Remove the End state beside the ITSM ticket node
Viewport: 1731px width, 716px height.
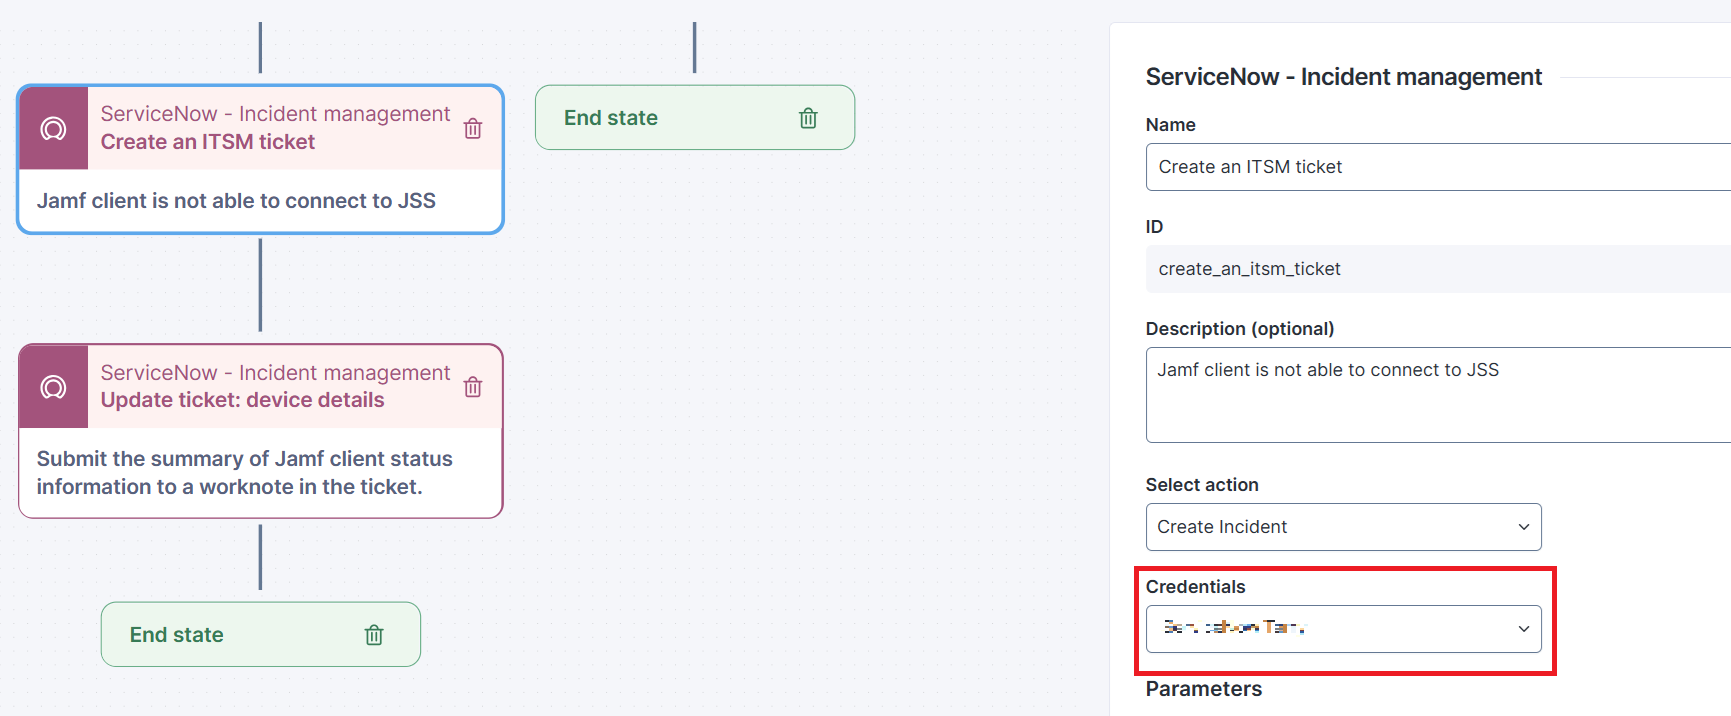[808, 119]
